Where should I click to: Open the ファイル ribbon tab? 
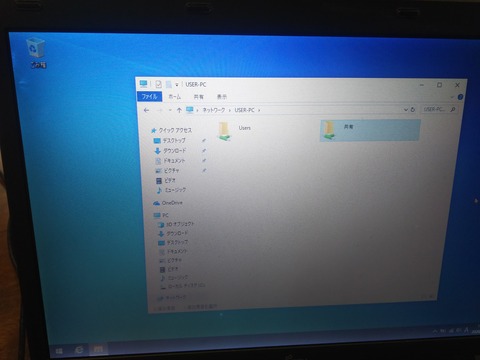(149, 97)
